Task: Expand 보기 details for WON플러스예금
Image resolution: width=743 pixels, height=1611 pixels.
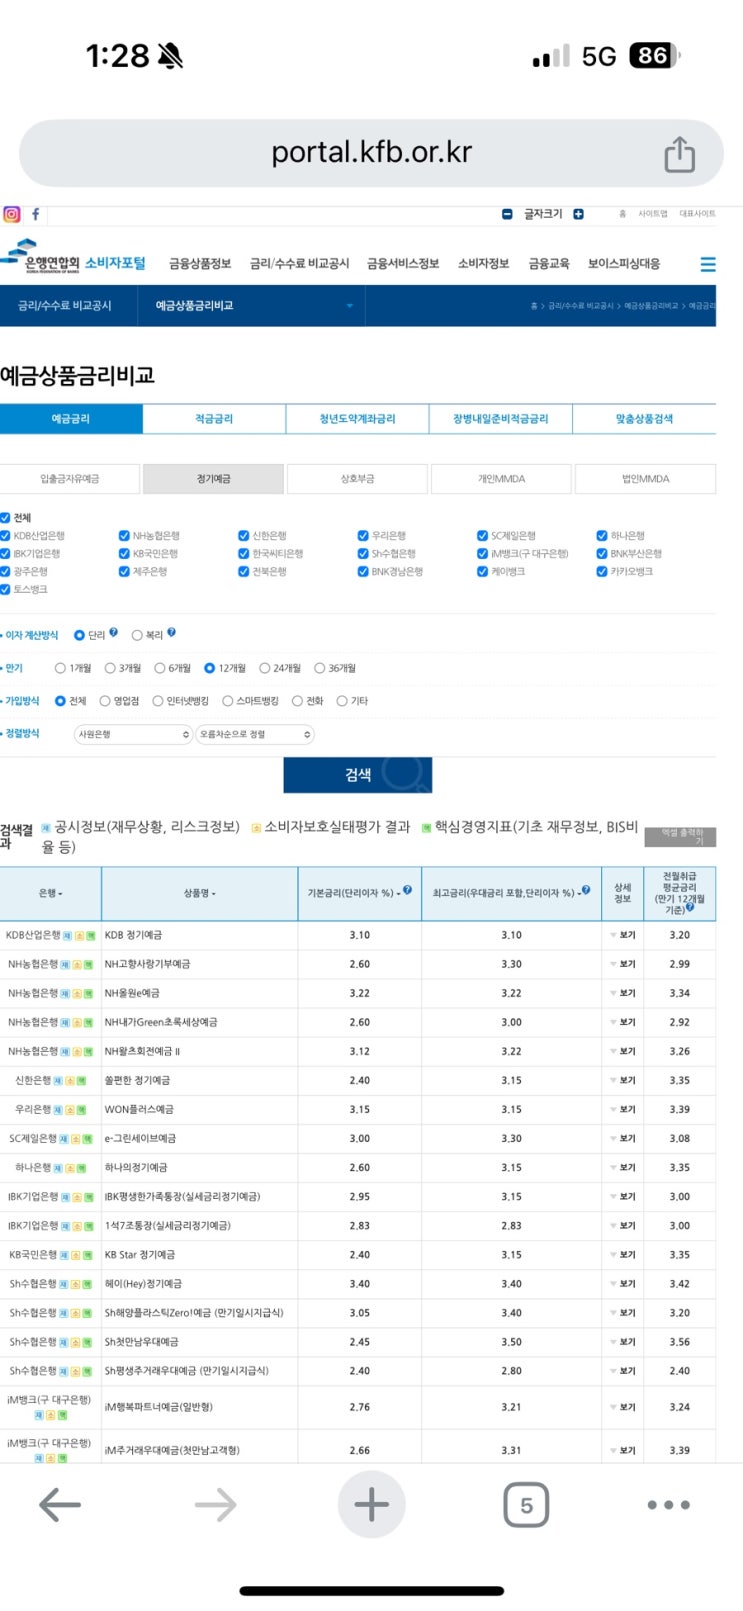Action: point(623,1110)
